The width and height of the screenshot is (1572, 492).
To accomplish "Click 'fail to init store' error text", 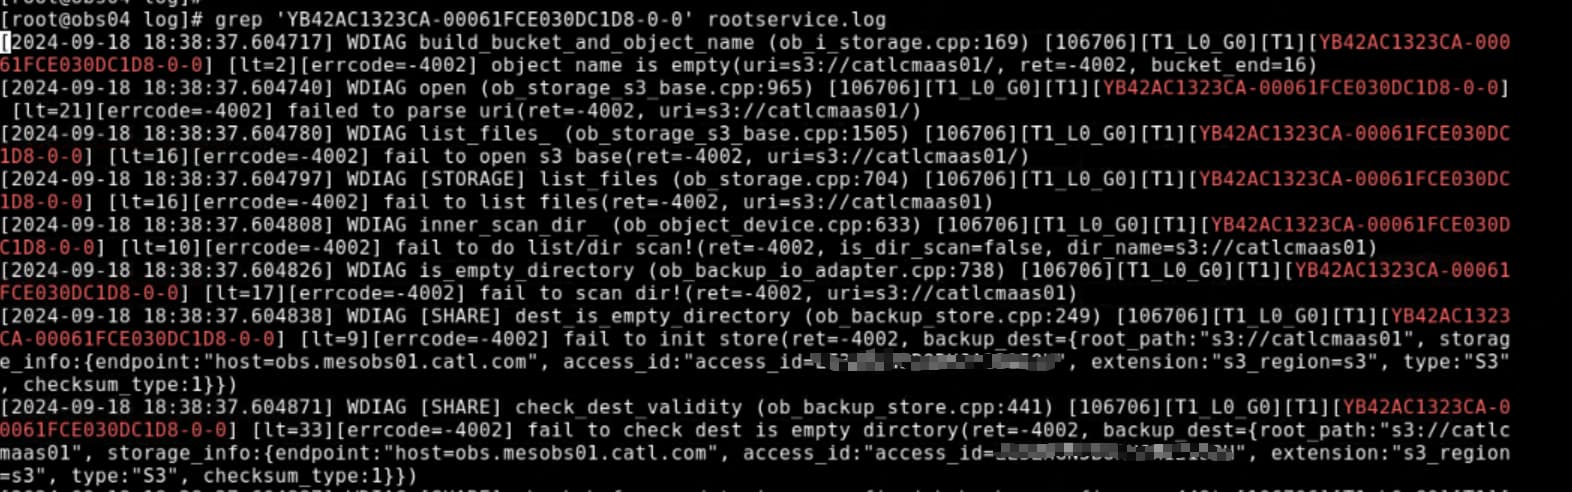I will (x=670, y=339).
